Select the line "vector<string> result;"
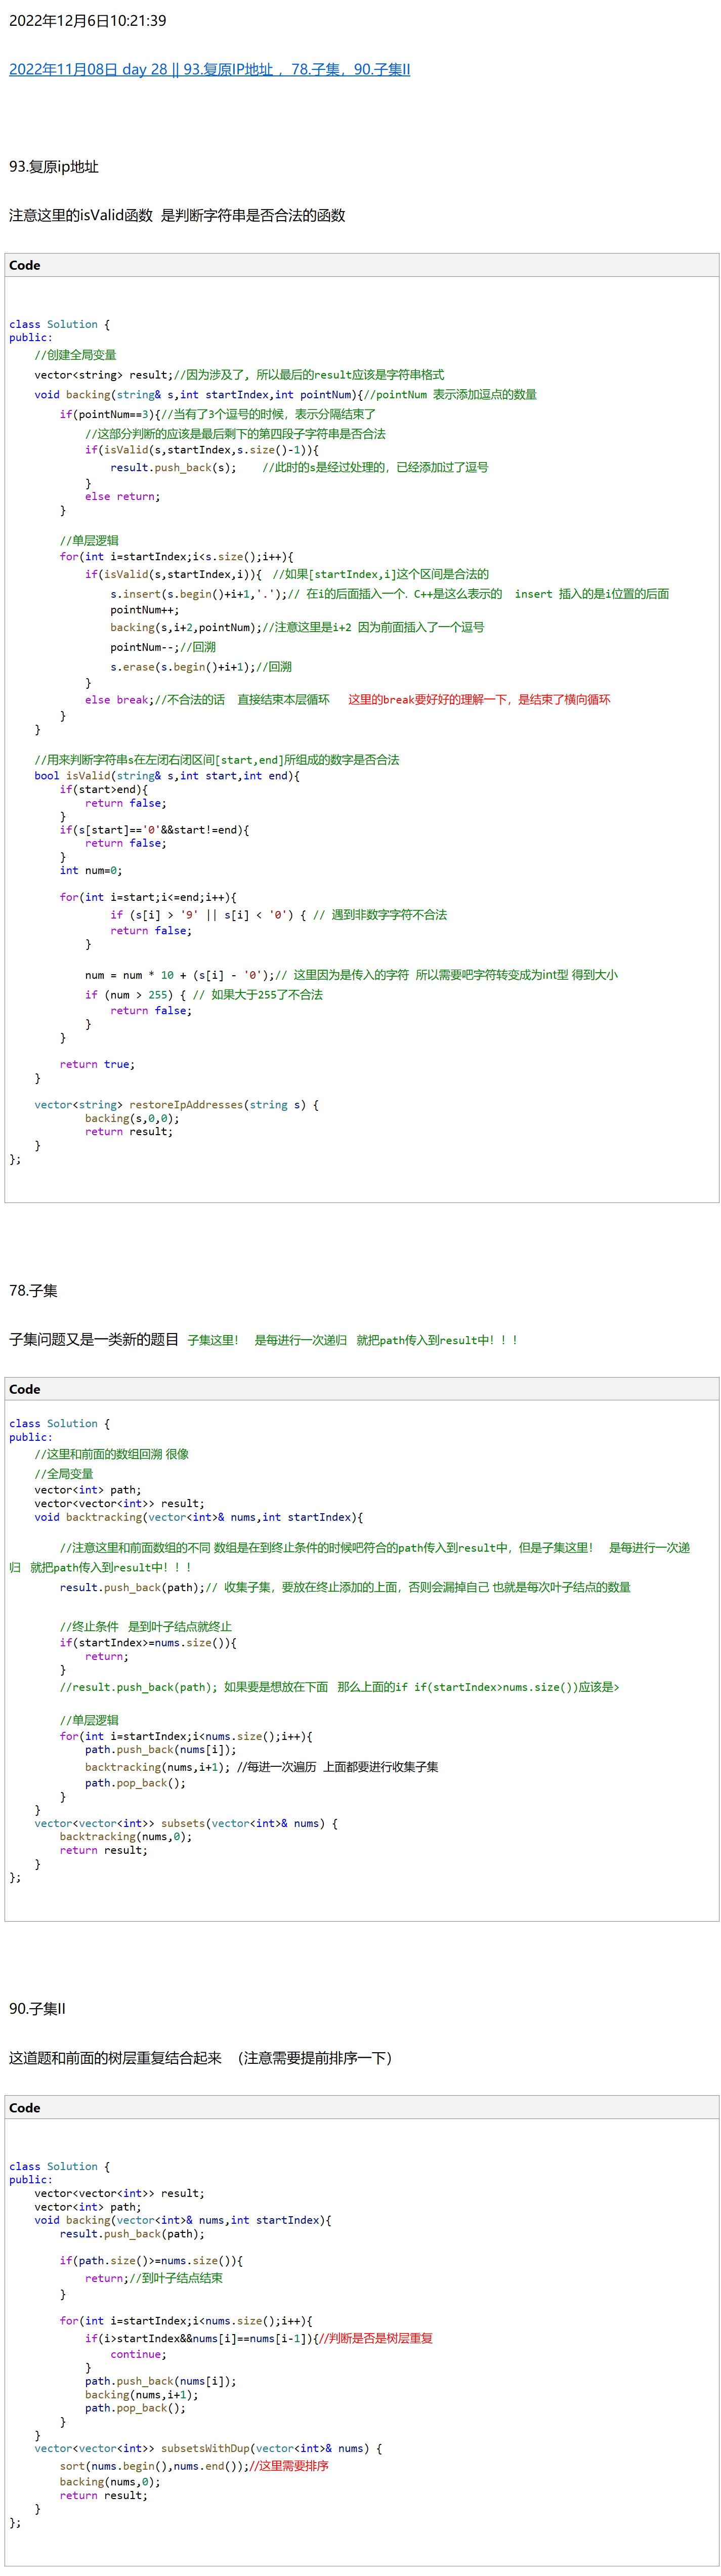This screenshot has width=721, height=2576. [103, 375]
